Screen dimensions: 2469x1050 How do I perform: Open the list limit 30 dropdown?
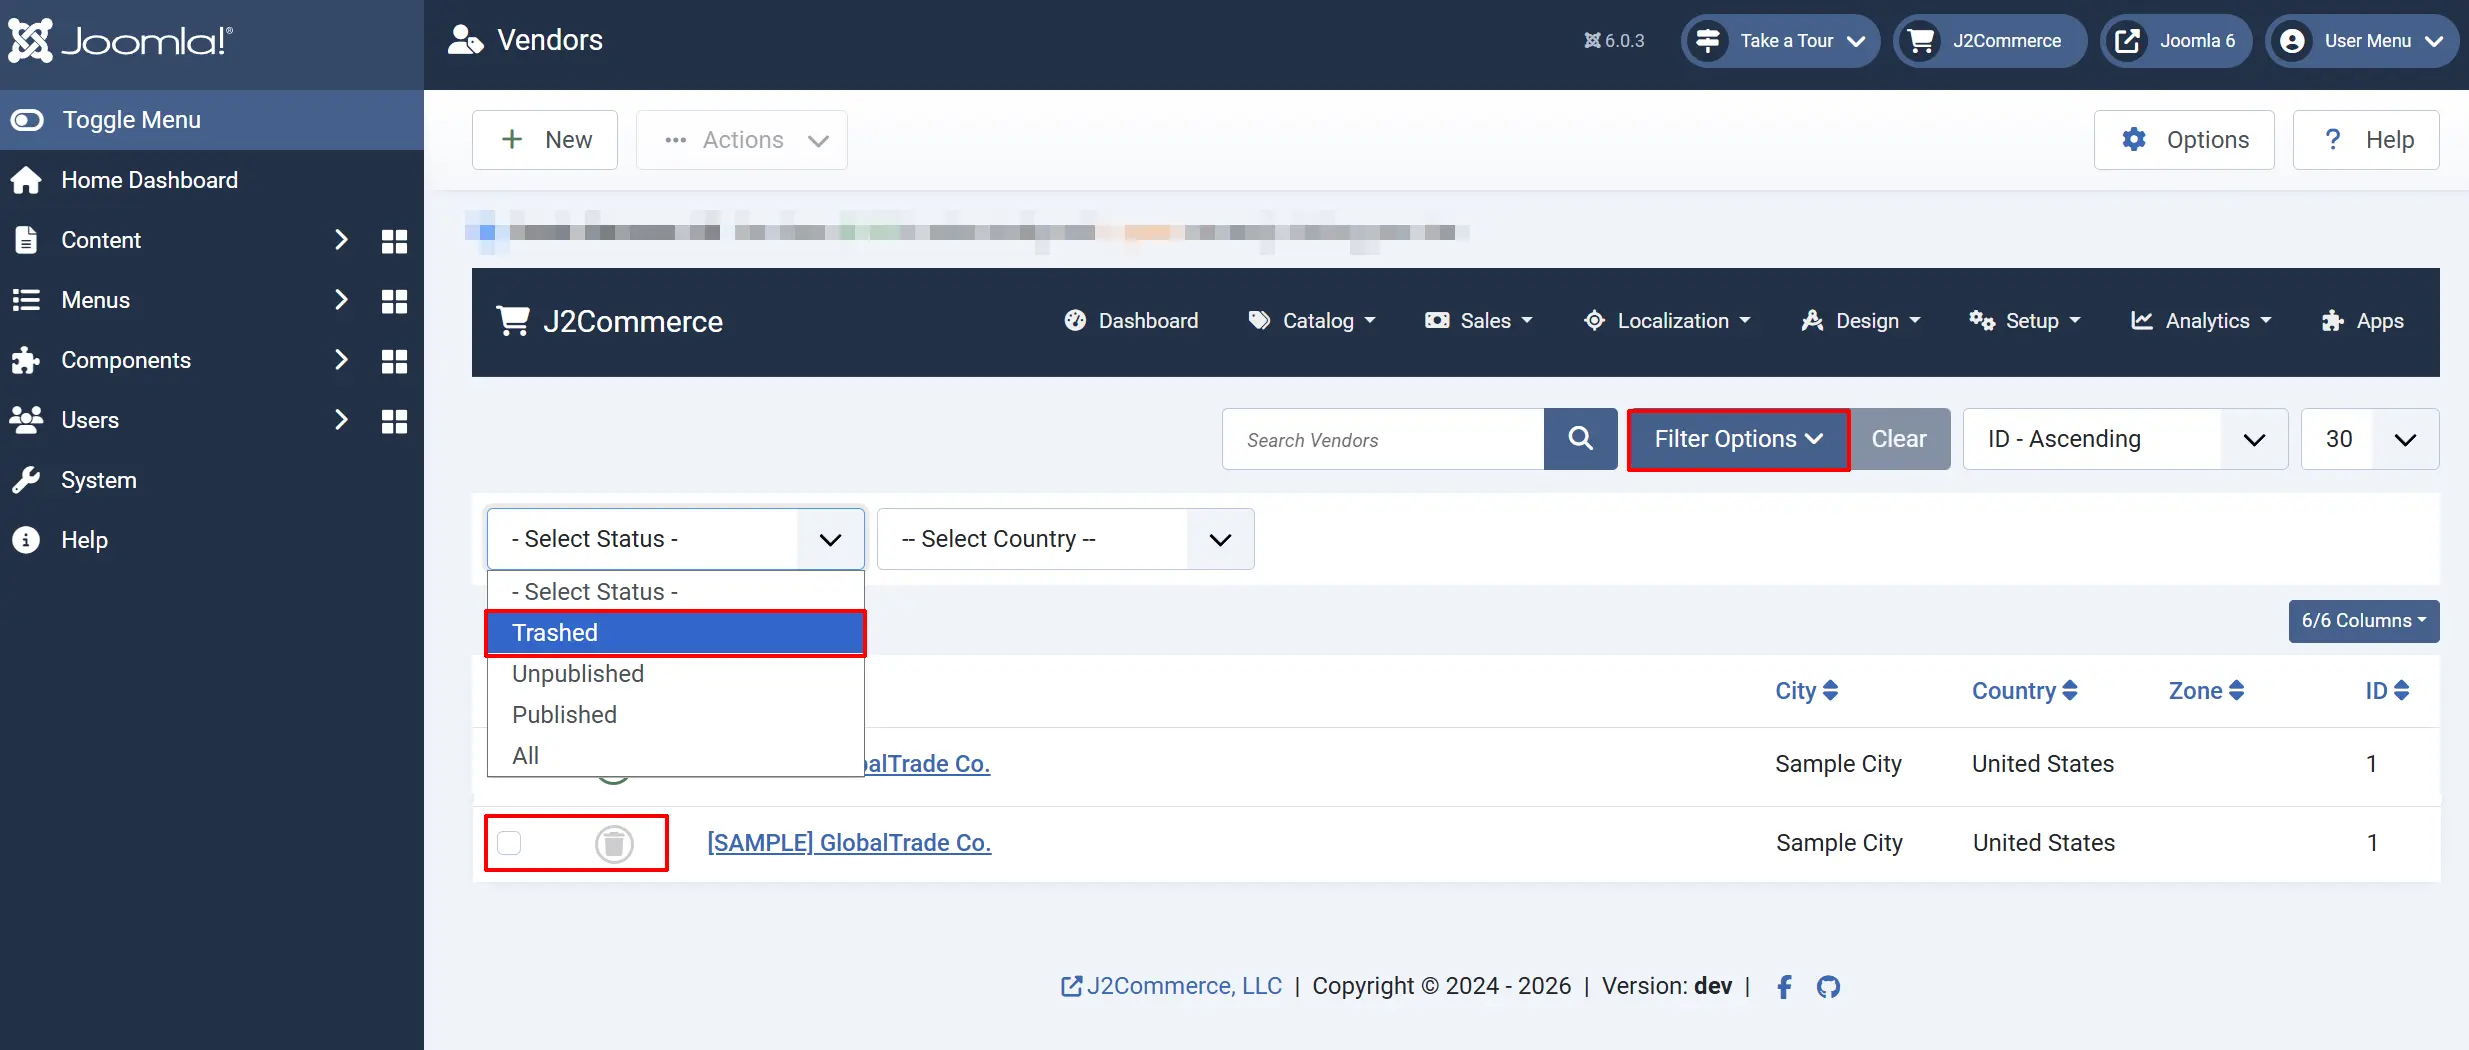click(2370, 439)
